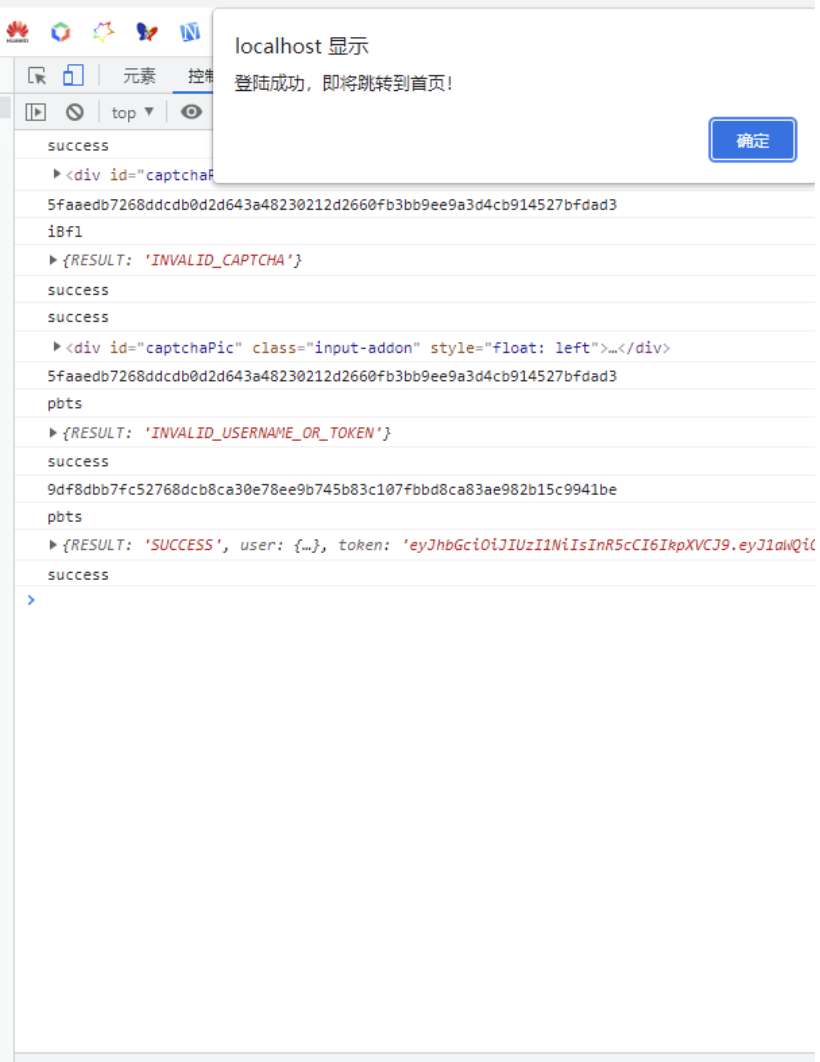Click the 'pbts' line above SUCCESS result
Viewport: 820px width, 1062px height.
tap(65, 517)
